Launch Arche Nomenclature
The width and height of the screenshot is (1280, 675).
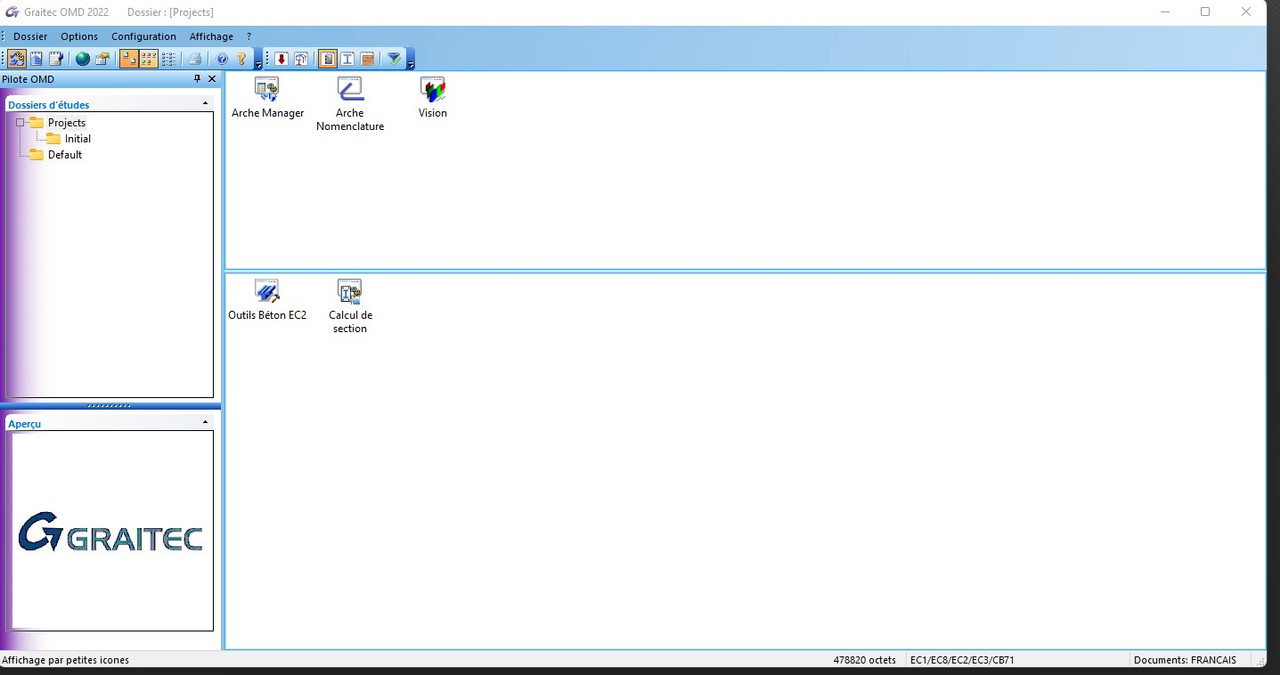point(350,105)
